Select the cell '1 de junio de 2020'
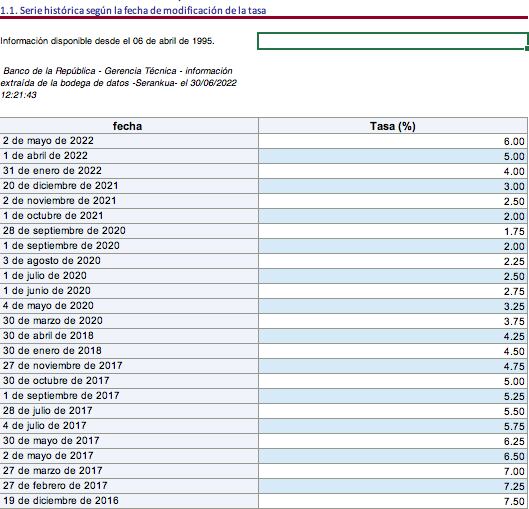 pyautogui.click(x=129, y=291)
